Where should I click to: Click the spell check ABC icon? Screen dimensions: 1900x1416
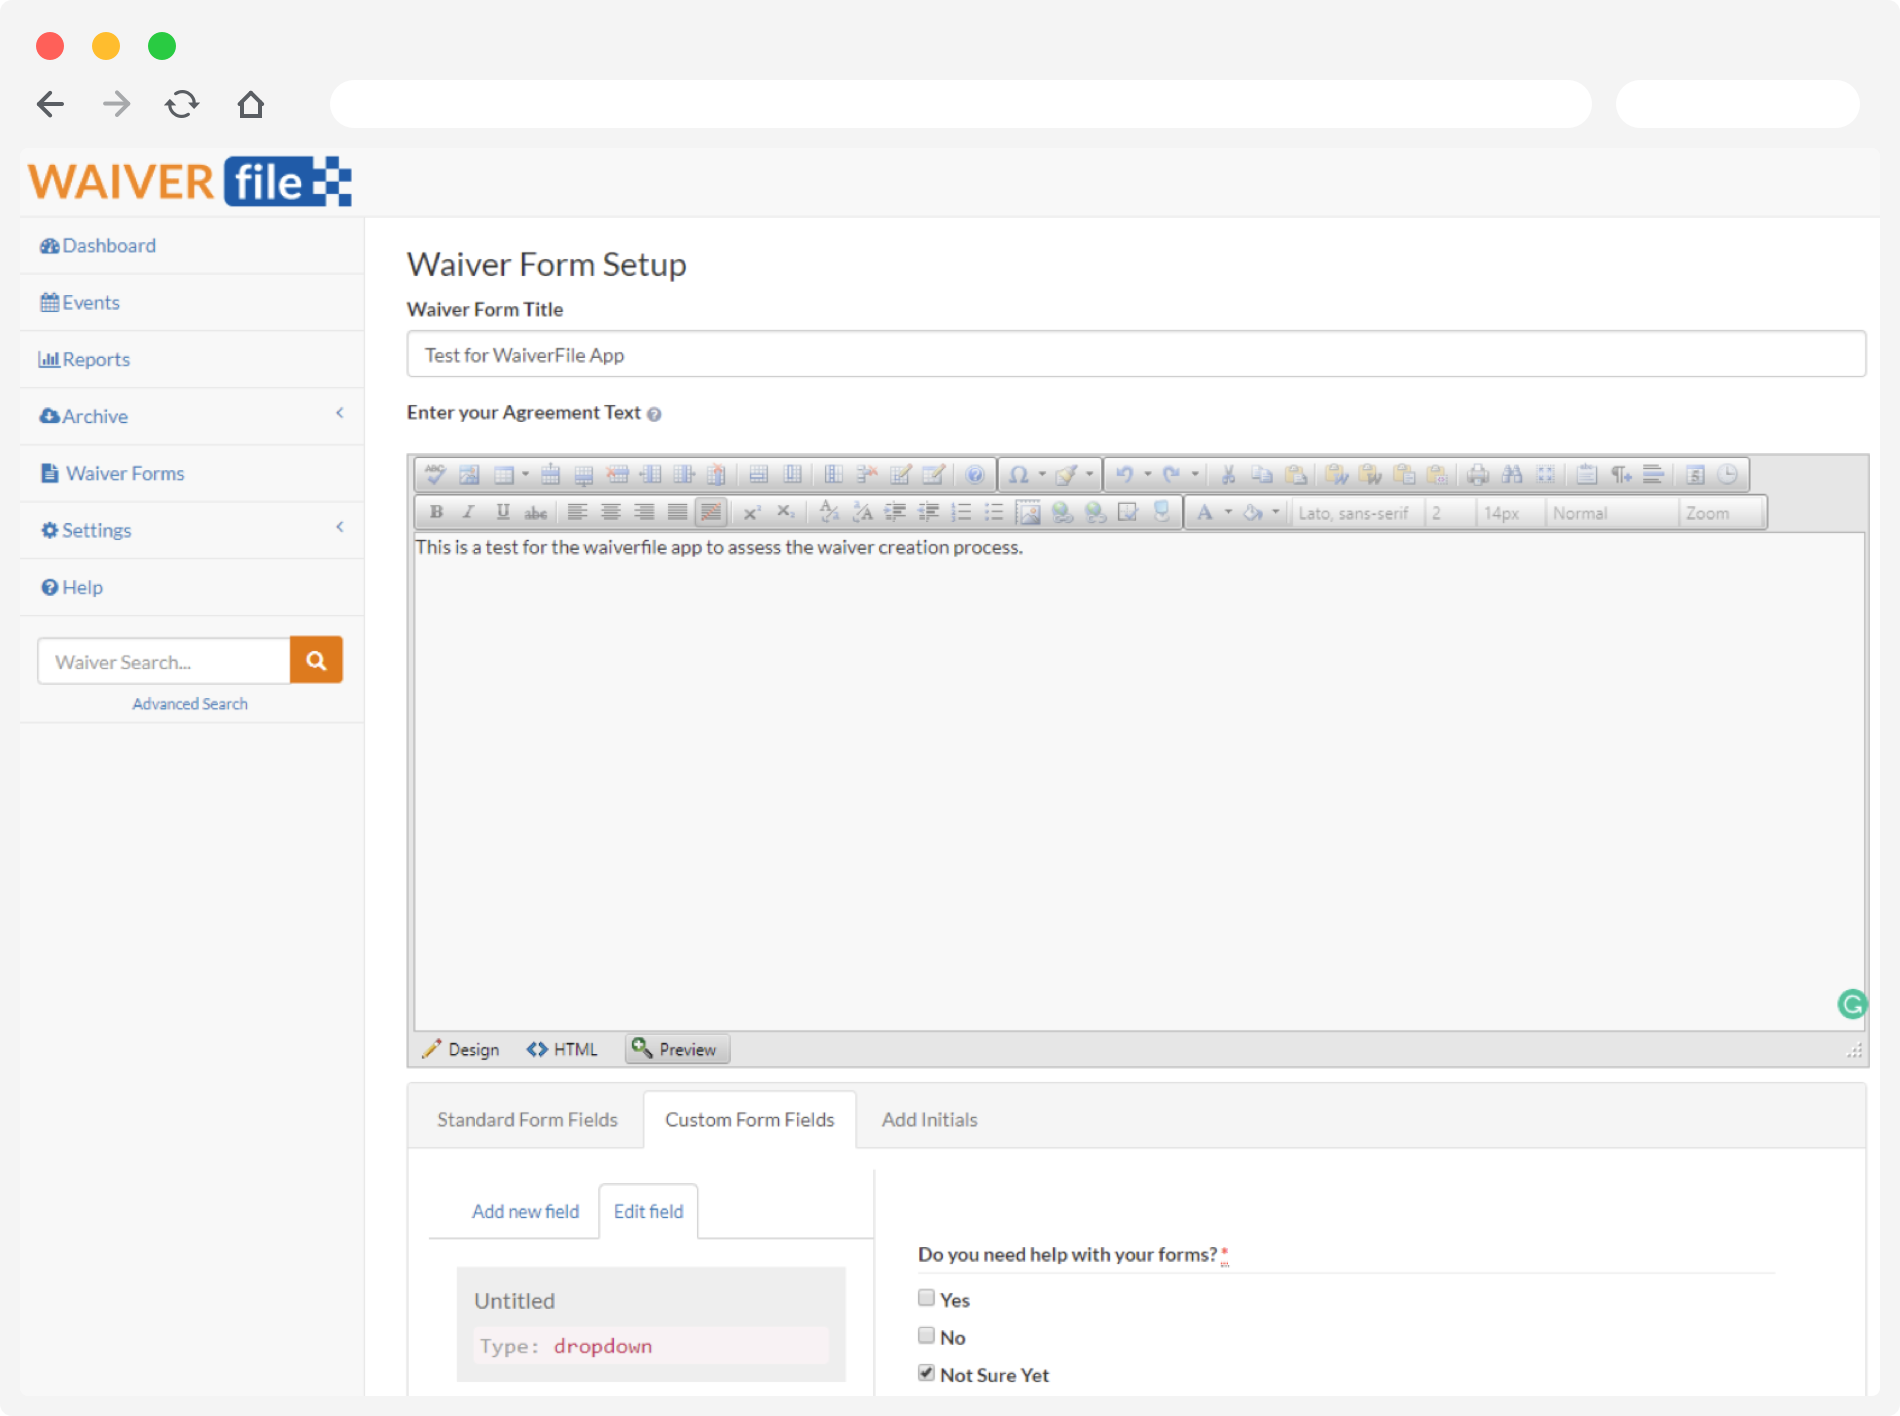tap(435, 474)
